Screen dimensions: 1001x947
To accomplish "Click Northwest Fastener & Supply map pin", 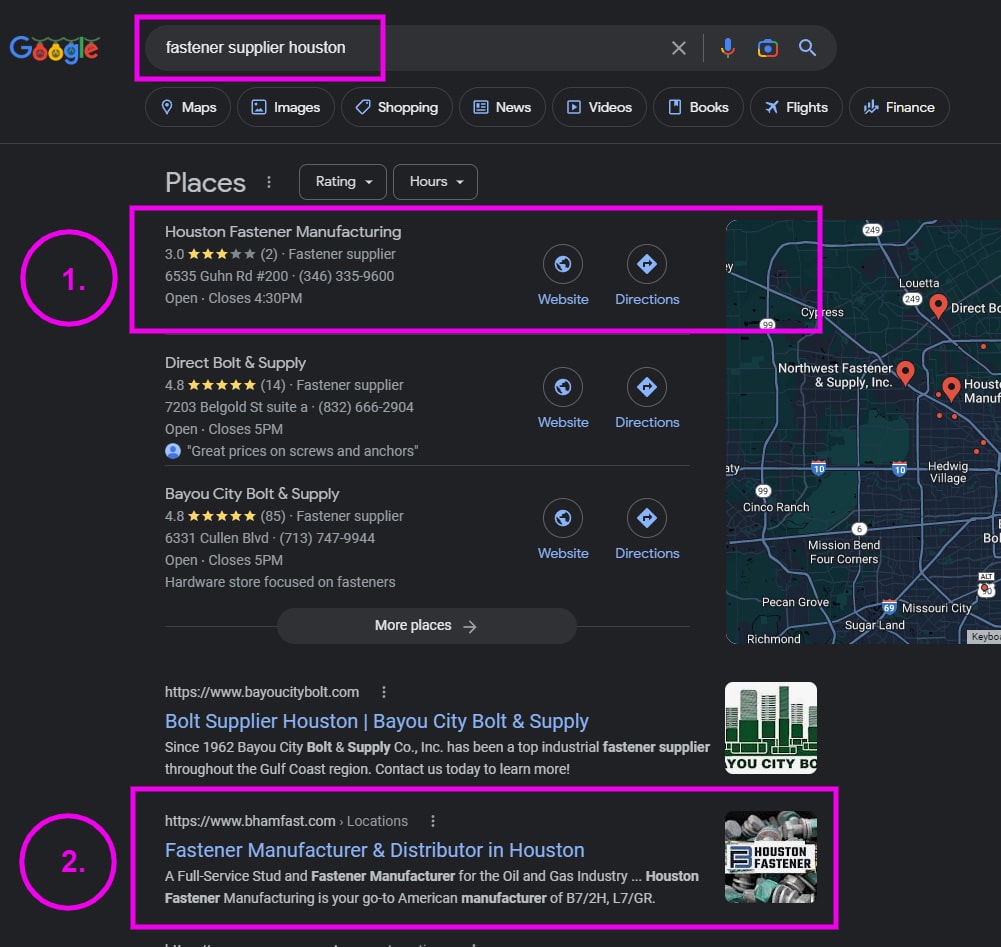I will point(905,372).
